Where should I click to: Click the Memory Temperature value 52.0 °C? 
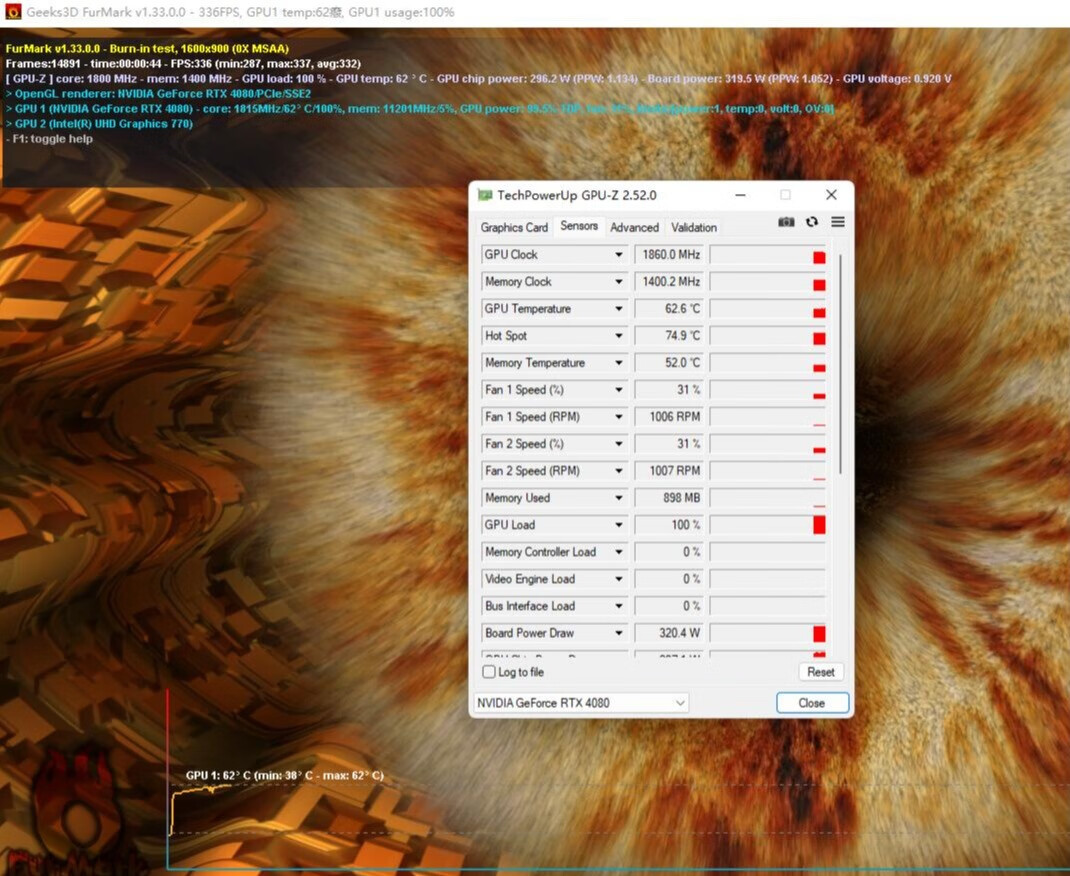pos(669,363)
